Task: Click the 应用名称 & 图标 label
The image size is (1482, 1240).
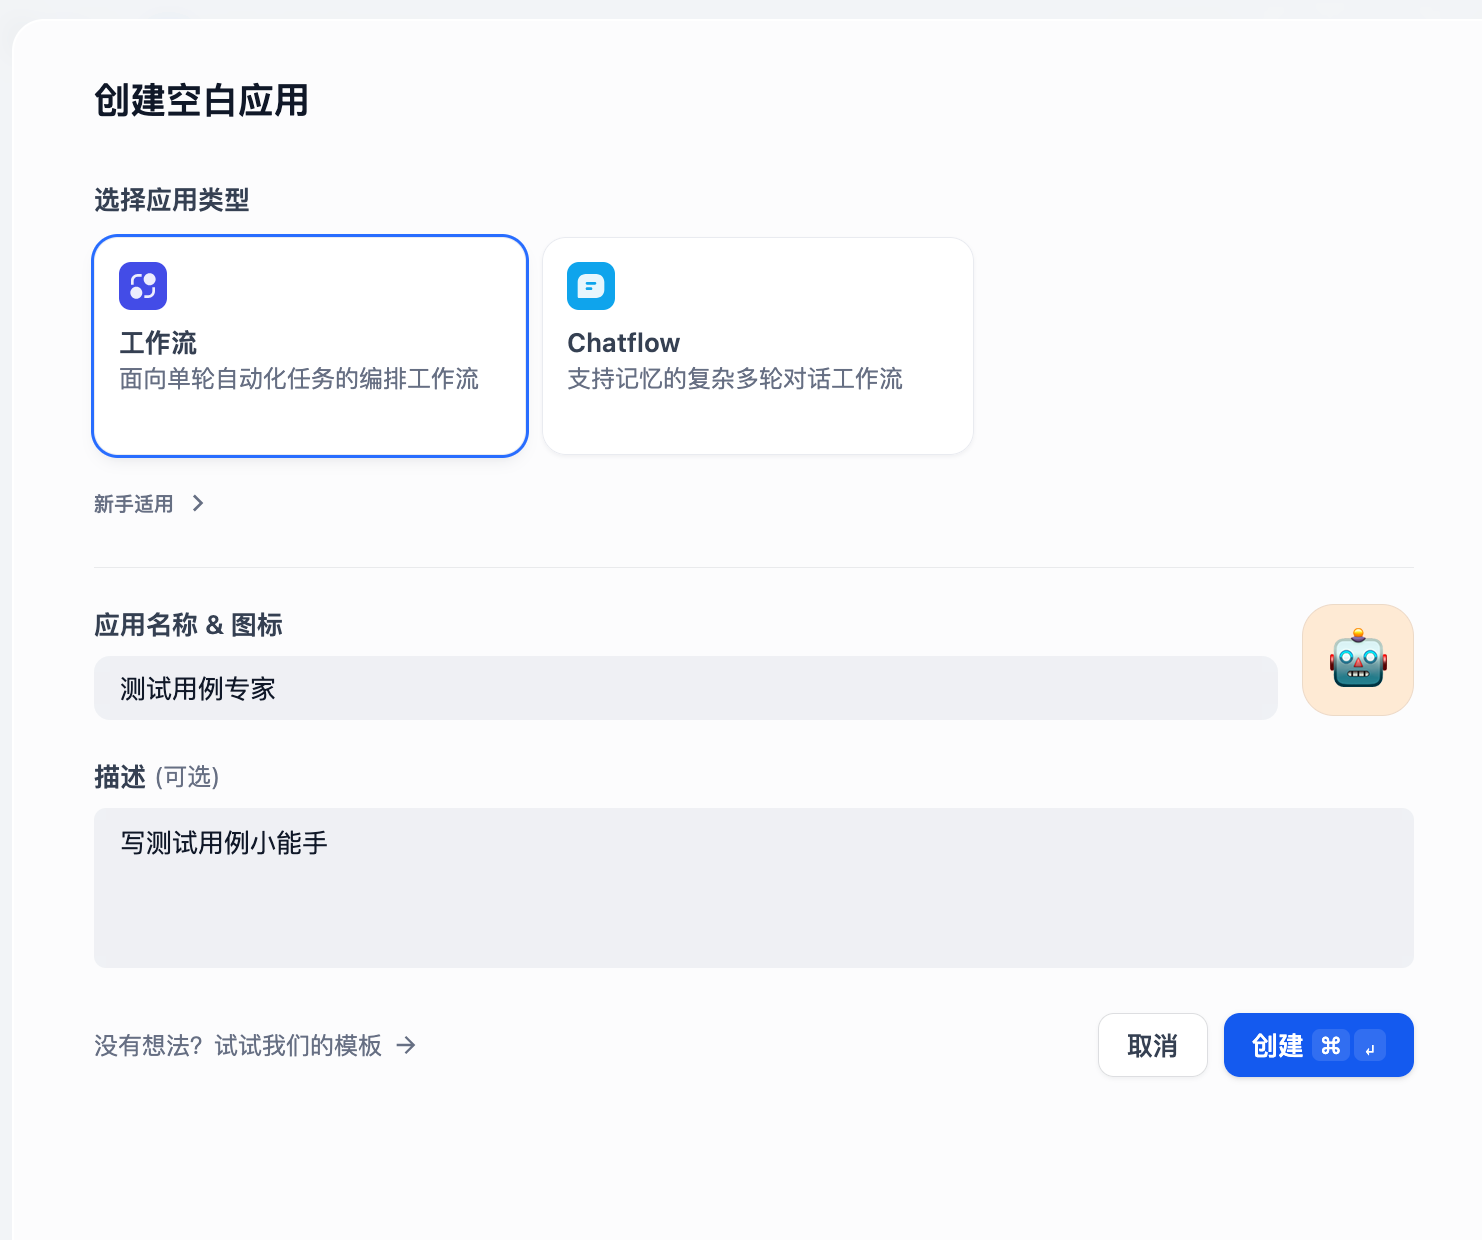Action: click(x=188, y=625)
